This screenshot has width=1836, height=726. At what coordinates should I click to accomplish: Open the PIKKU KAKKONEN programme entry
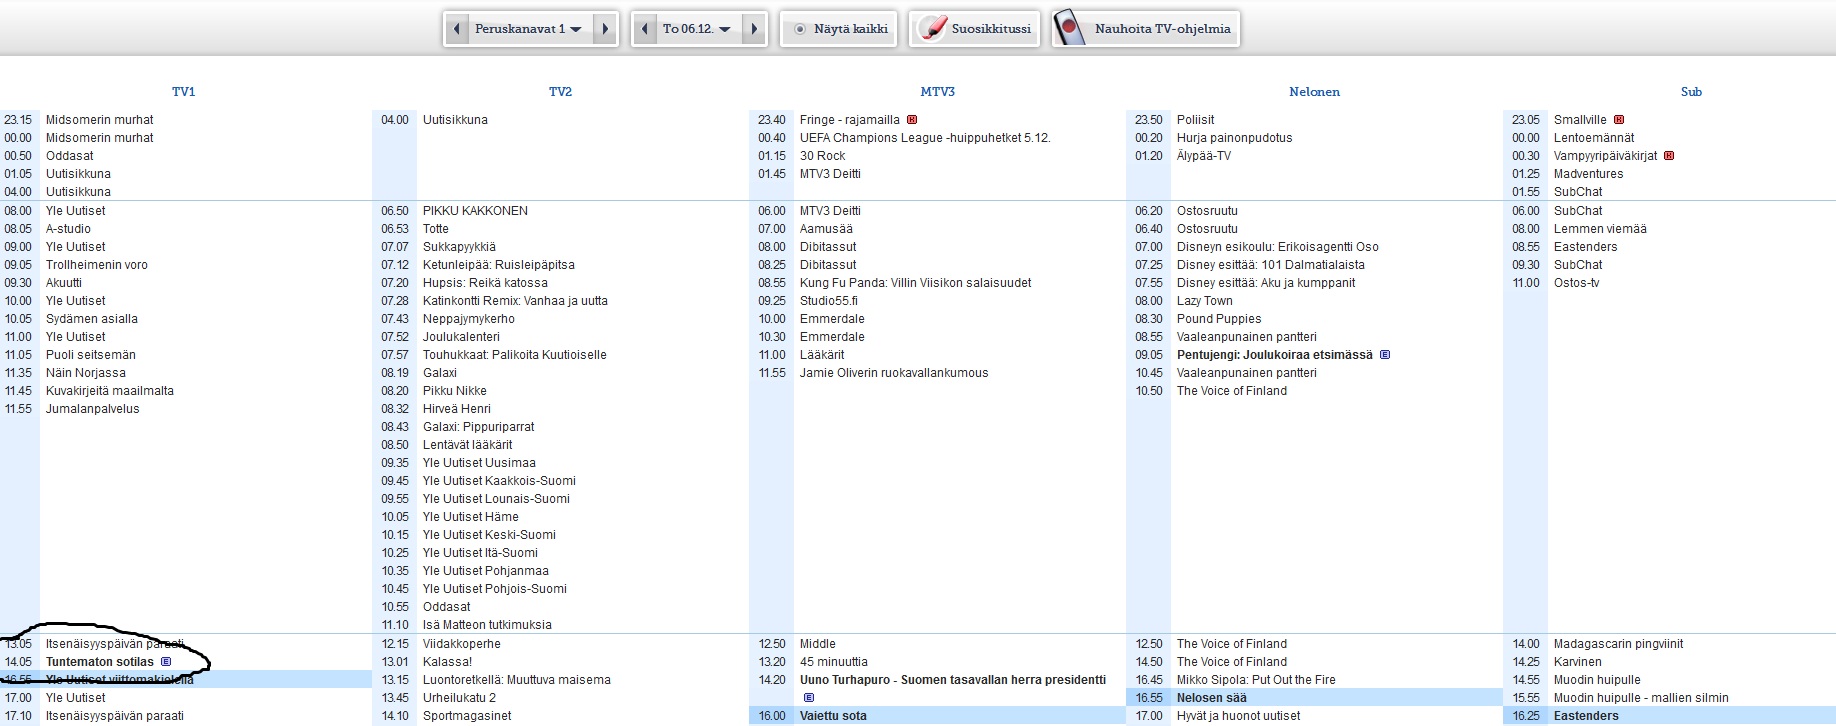[475, 211]
